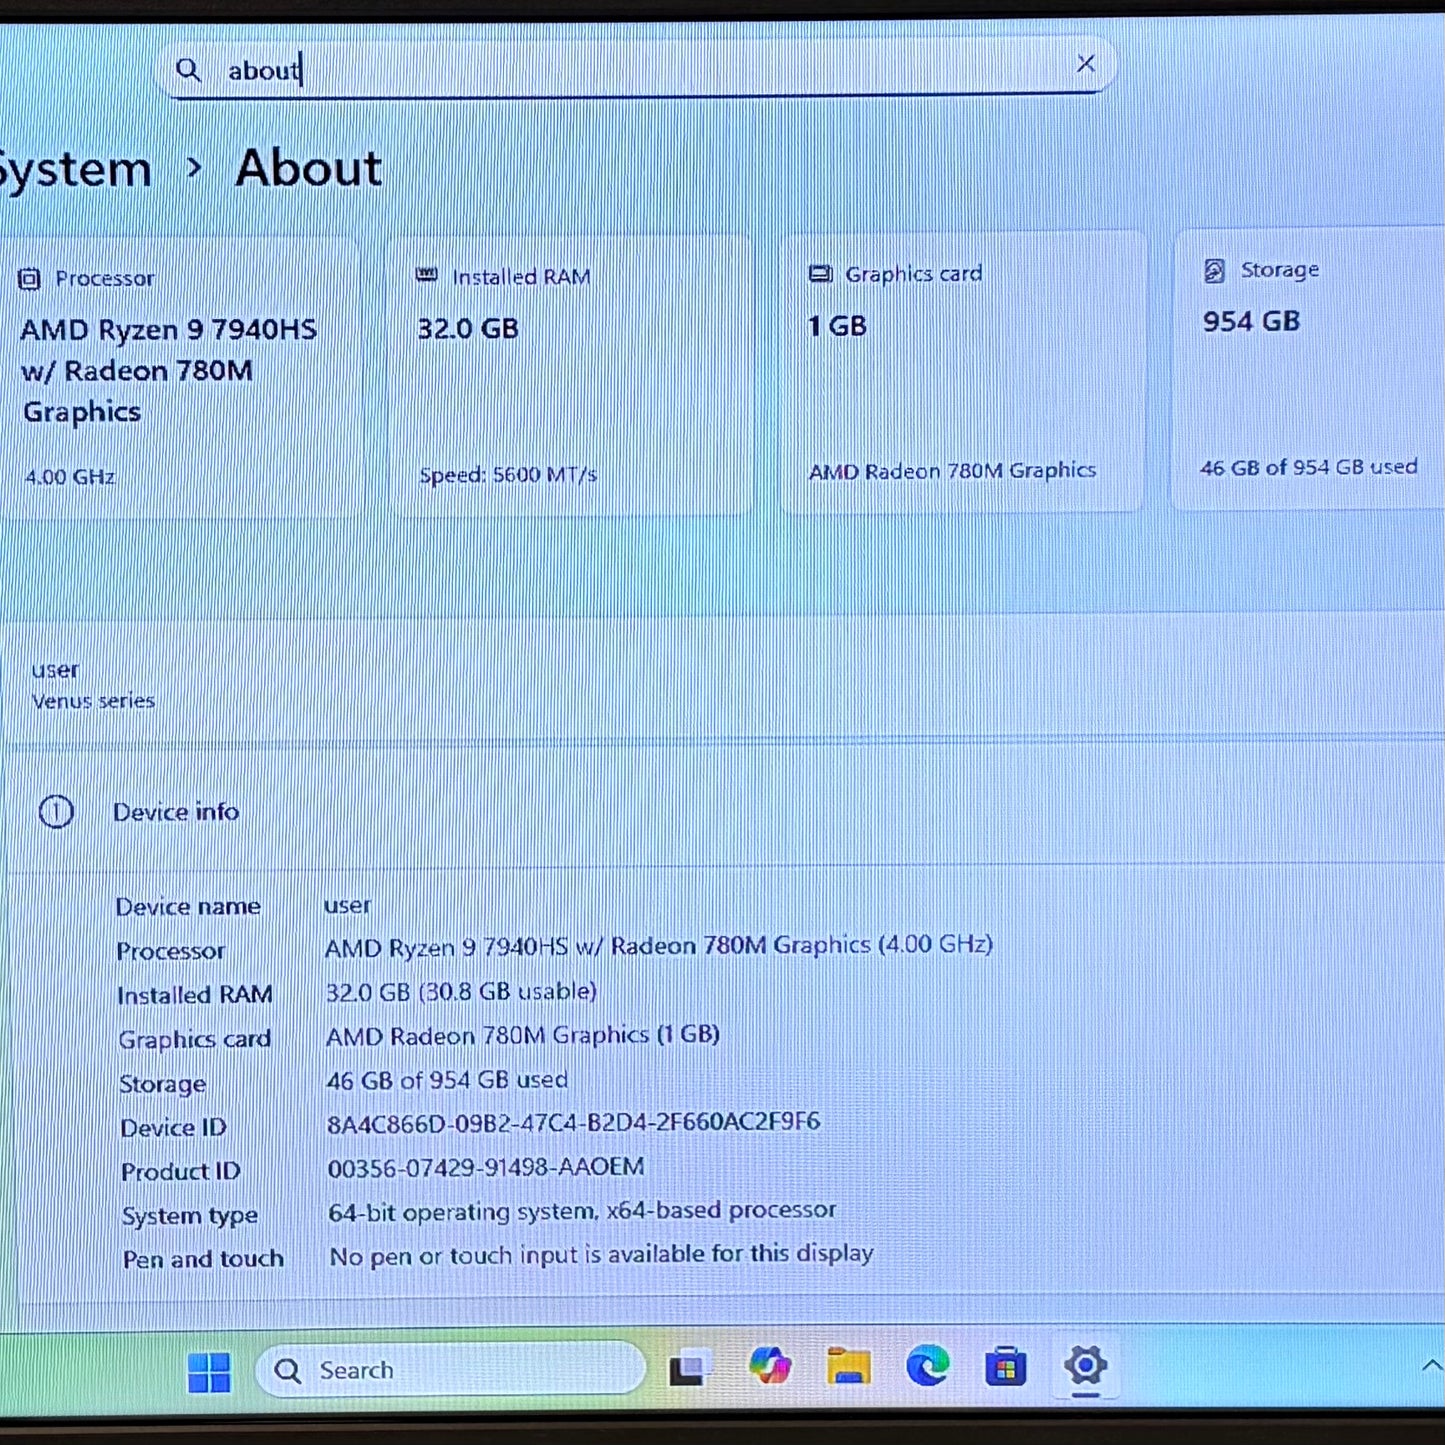Click the 'Device ID' label
The height and width of the screenshot is (1445, 1445).
pos(173,1127)
